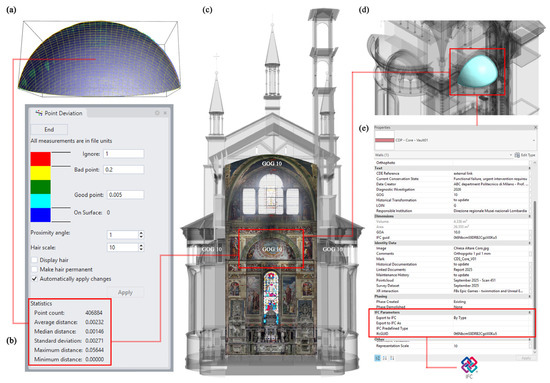Select the second view icon at Properties bottom
Image resolution: width=550 pixels, height=383 pixels.
coord(385,358)
